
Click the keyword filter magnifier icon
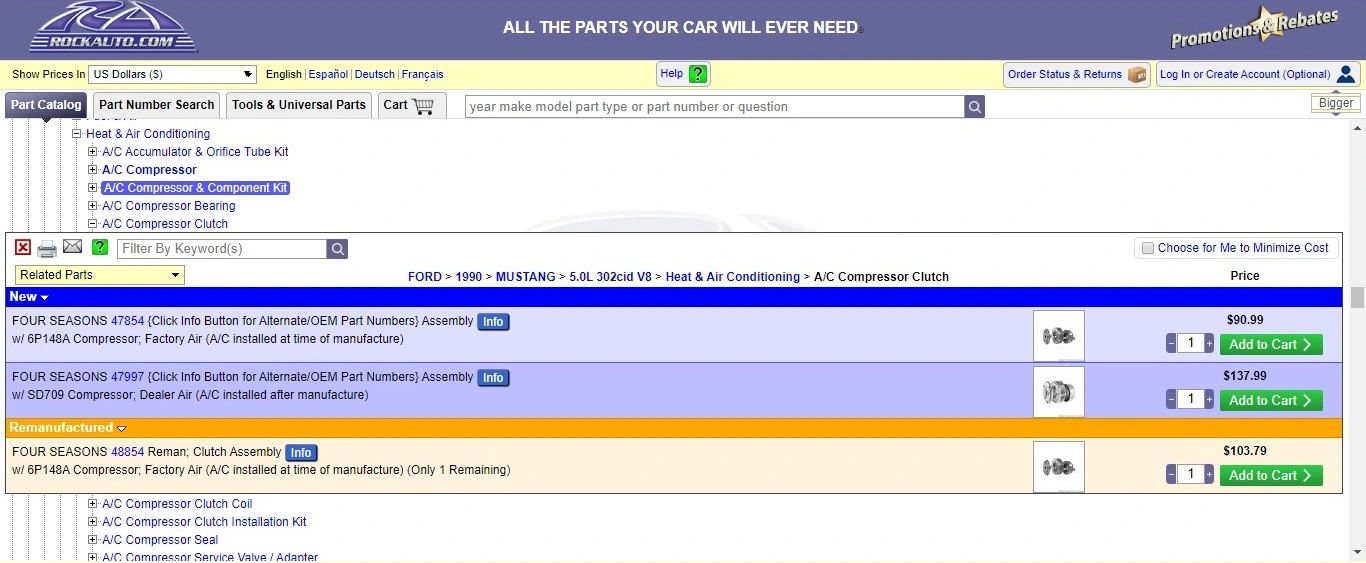[338, 249]
